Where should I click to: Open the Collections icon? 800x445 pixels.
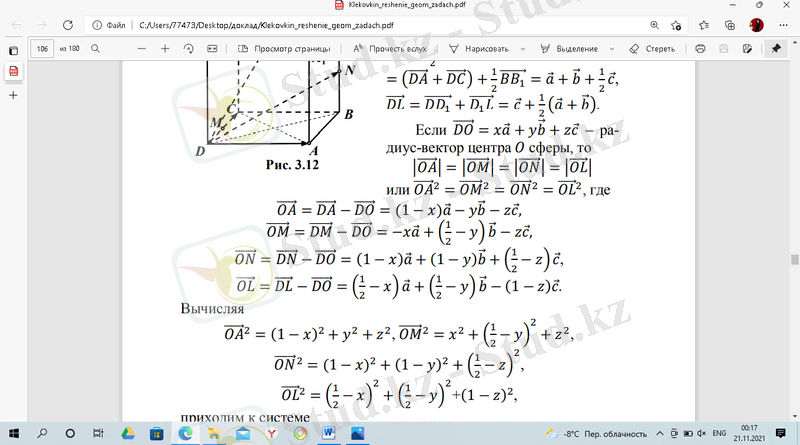coord(730,25)
